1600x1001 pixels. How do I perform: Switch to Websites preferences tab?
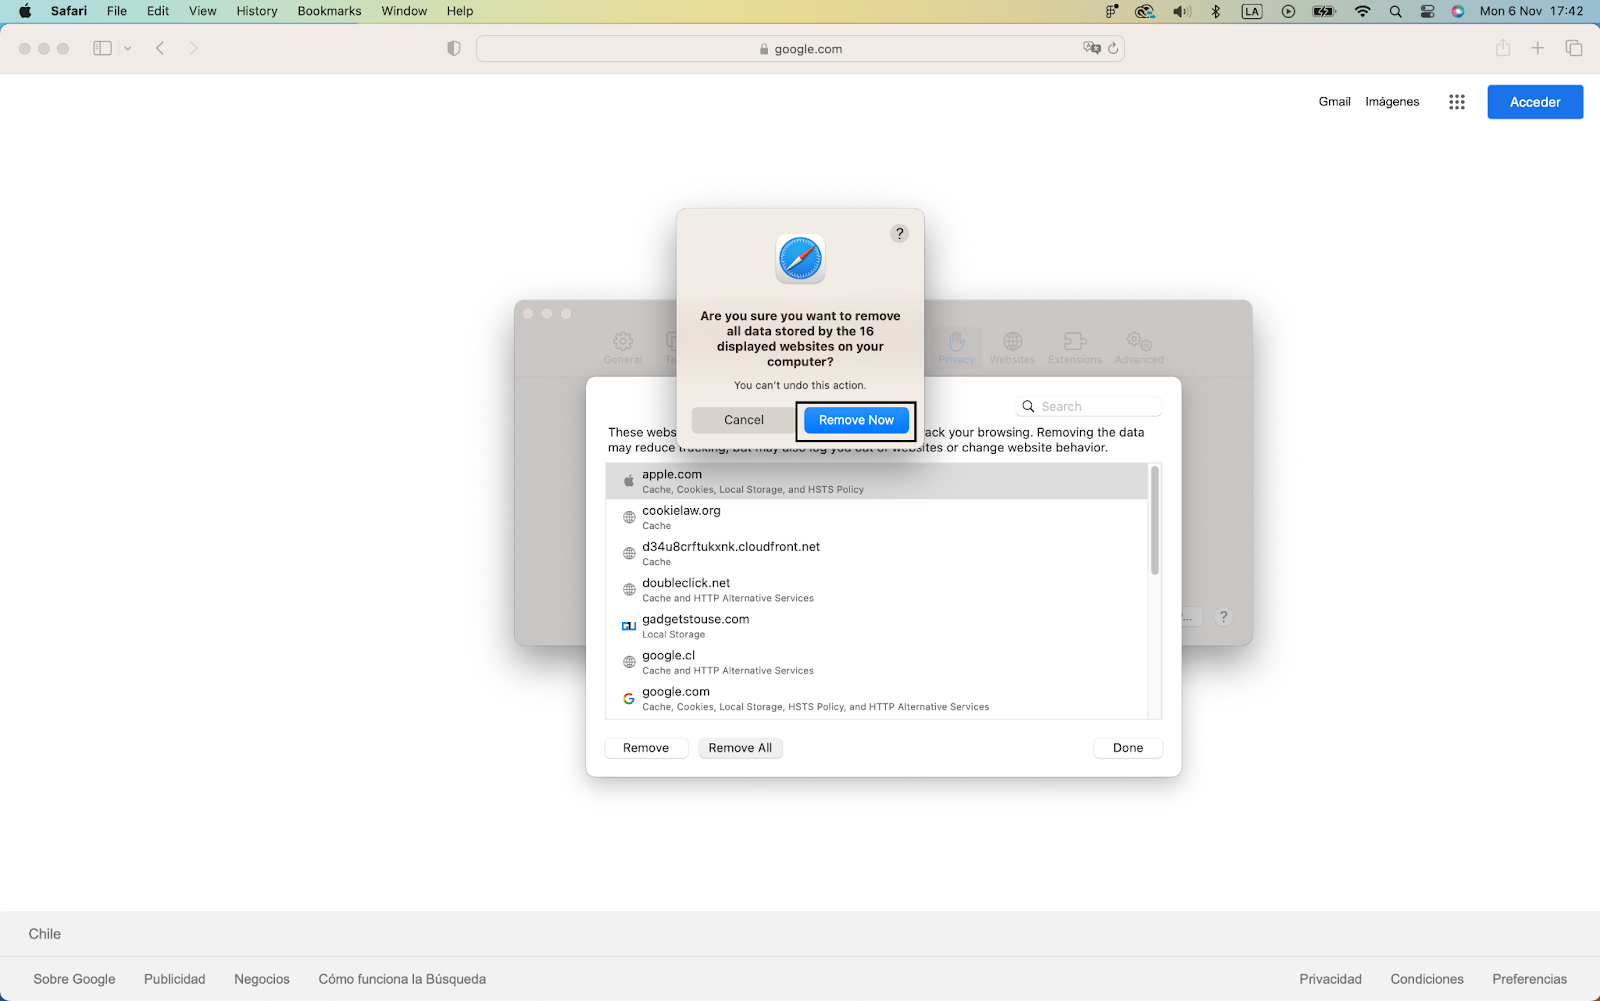click(x=1012, y=348)
